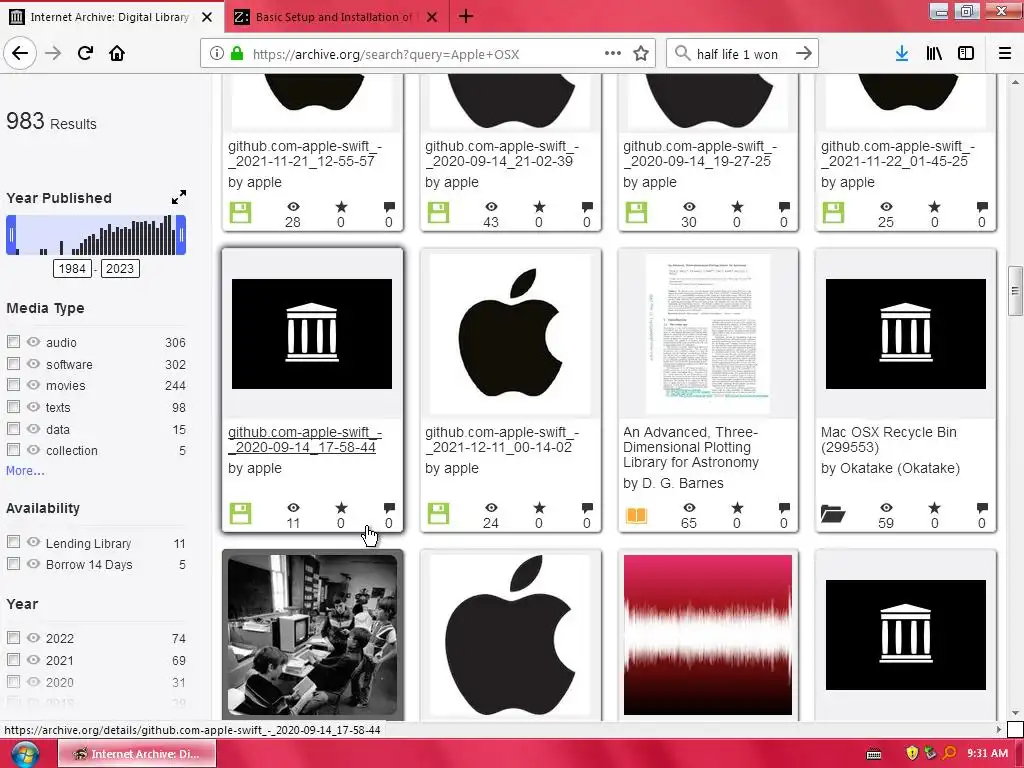Click Internet Archive taskbar button

tap(136, 754)
